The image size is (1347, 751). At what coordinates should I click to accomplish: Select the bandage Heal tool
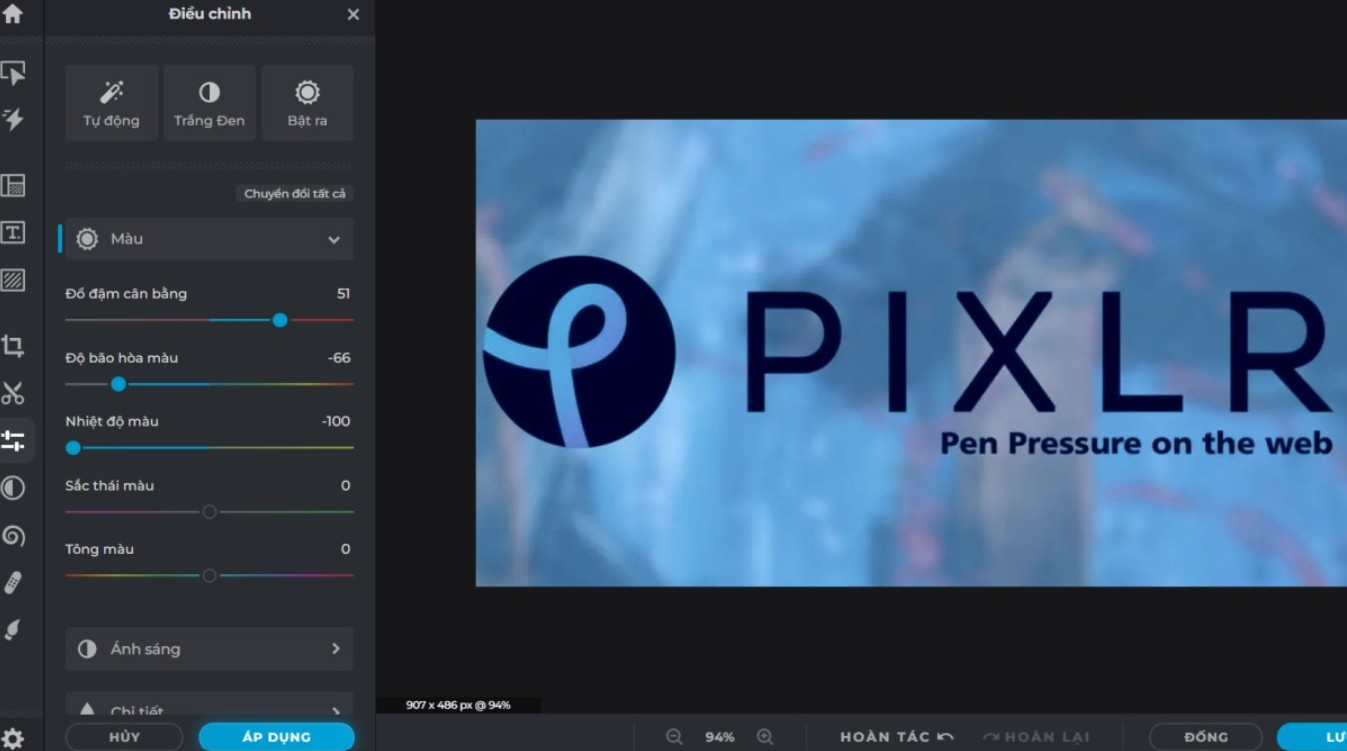pos(13,582)
